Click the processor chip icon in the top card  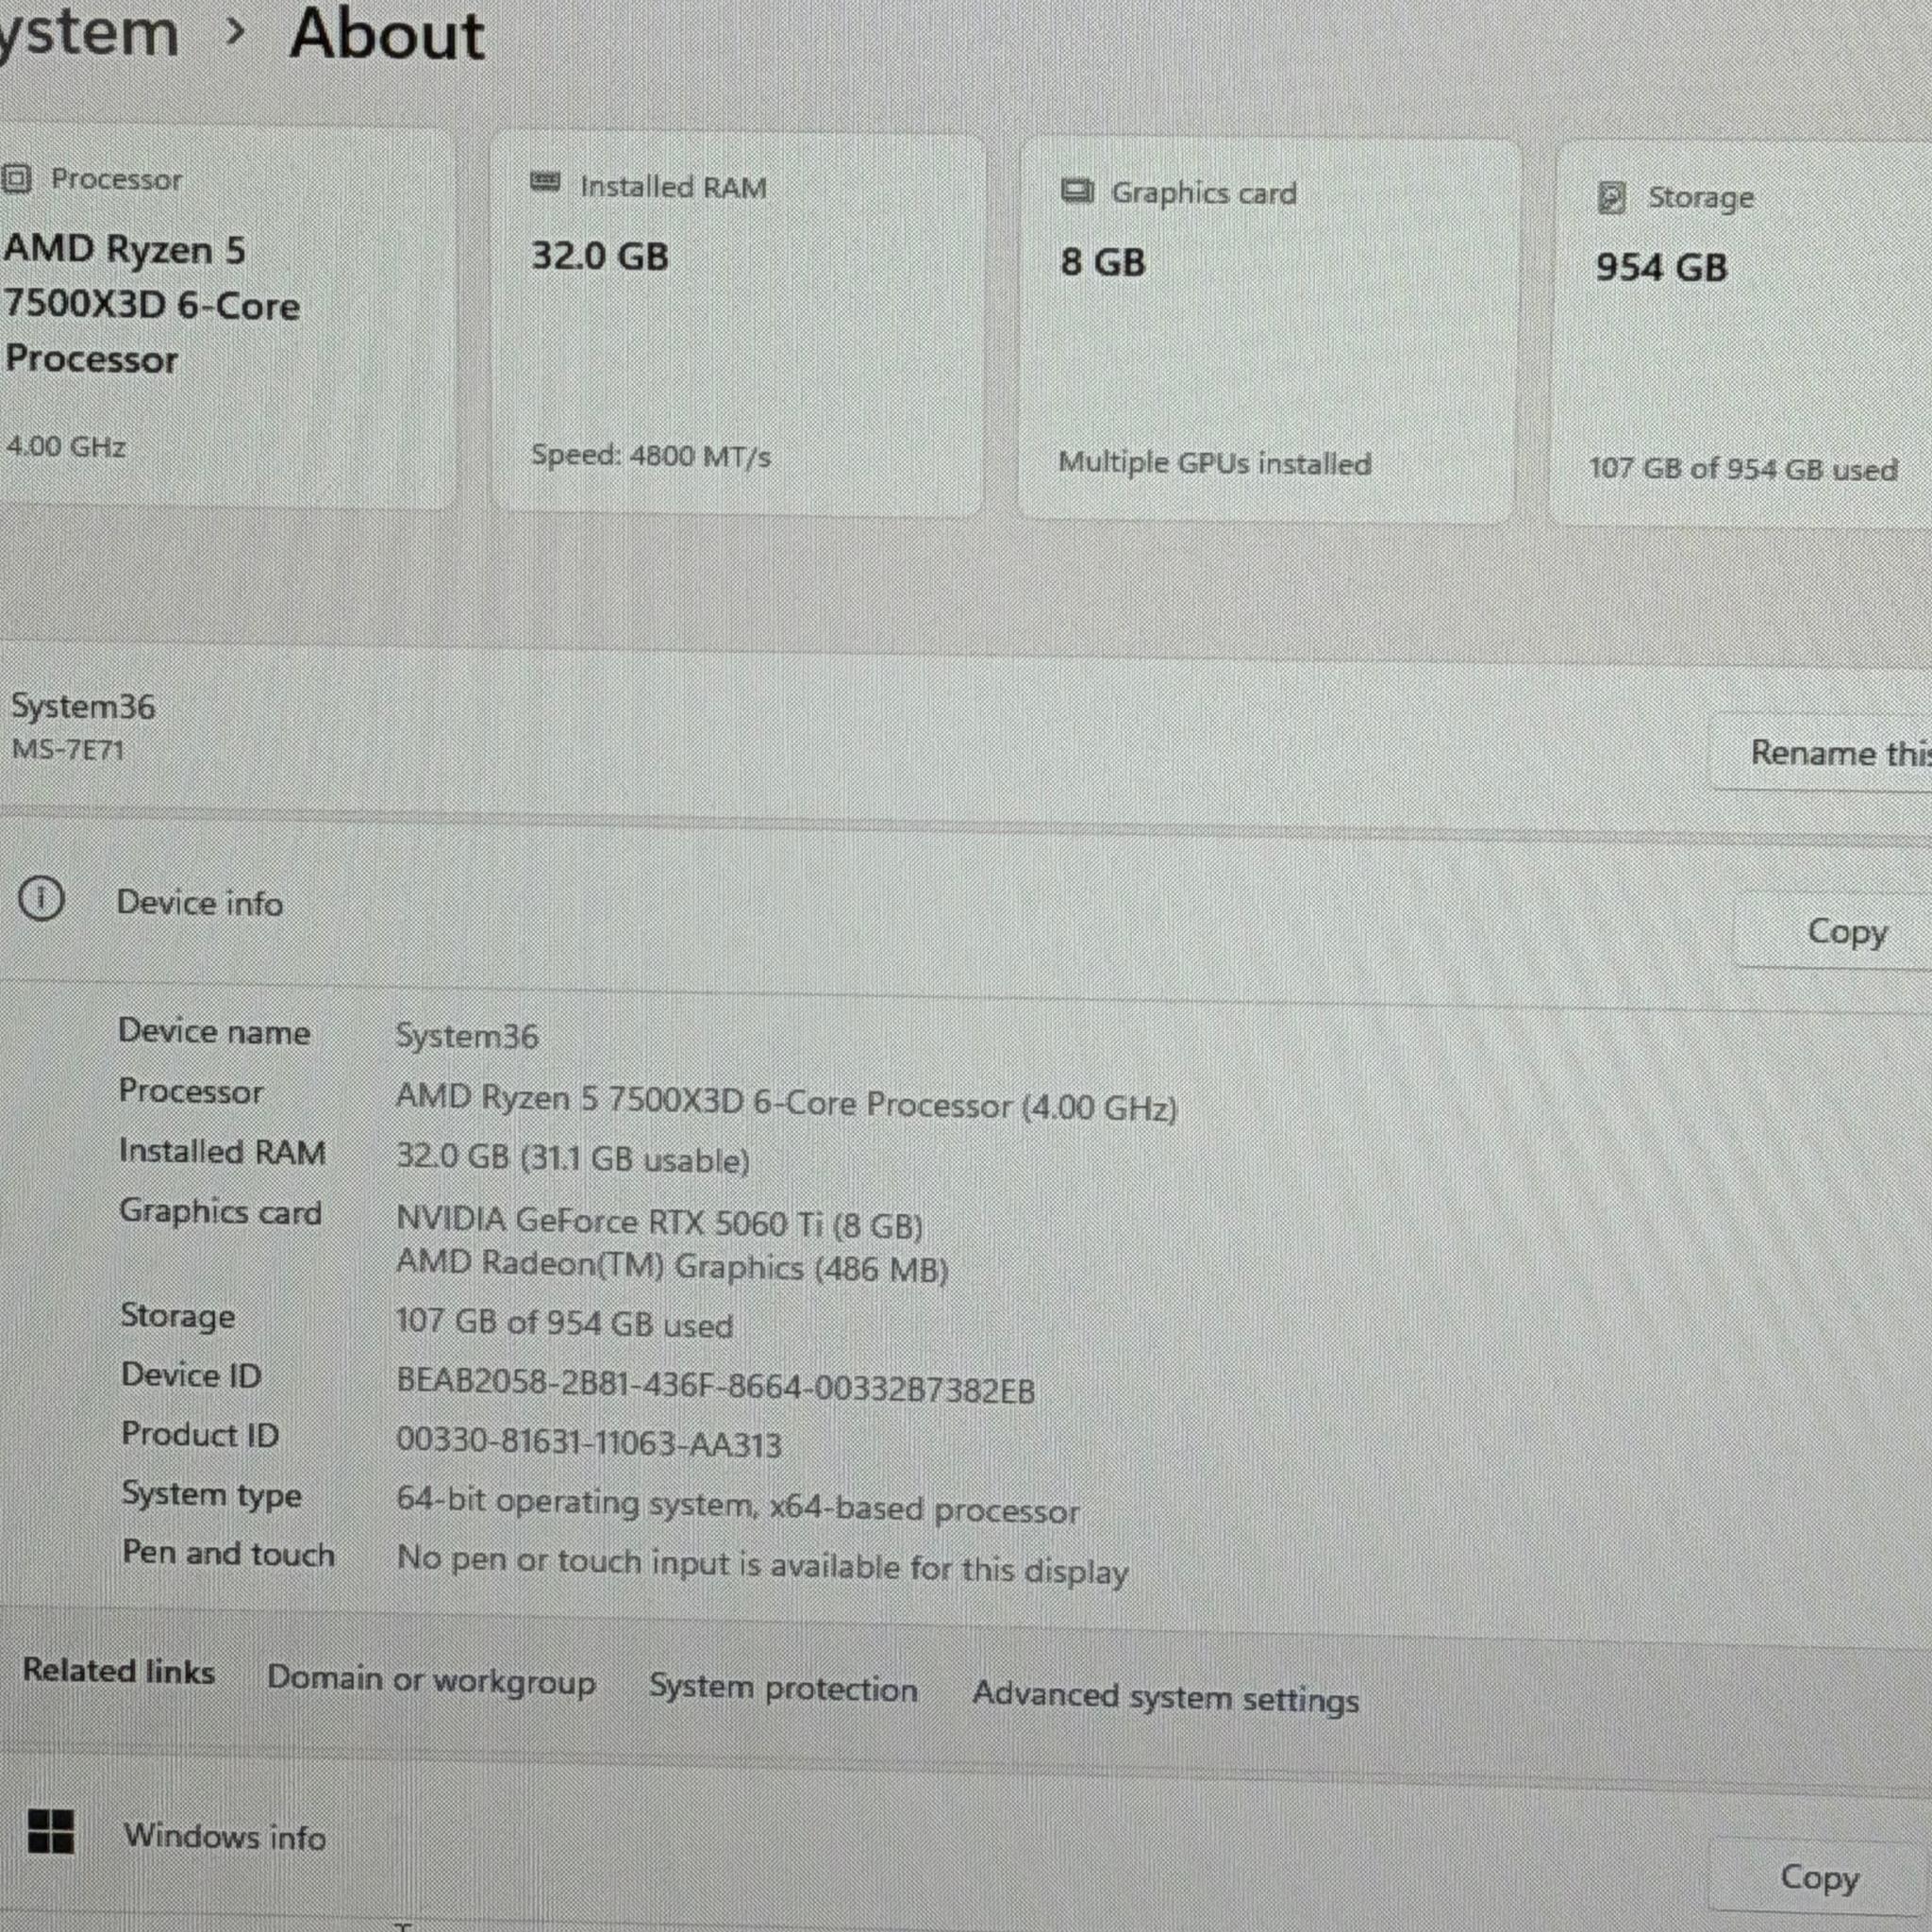click(x=16, y=179)
